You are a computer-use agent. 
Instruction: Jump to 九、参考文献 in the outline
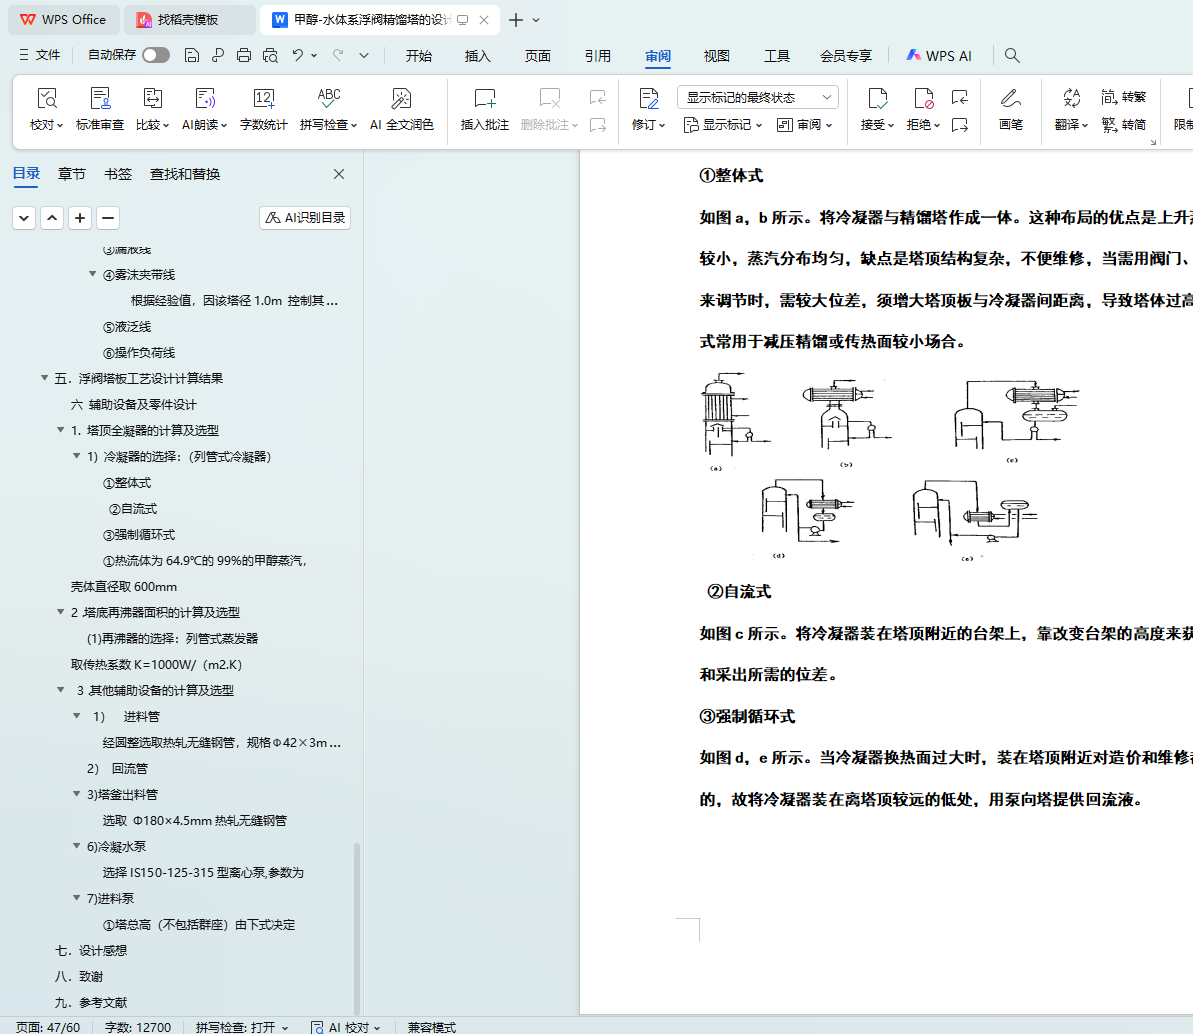91,1003
